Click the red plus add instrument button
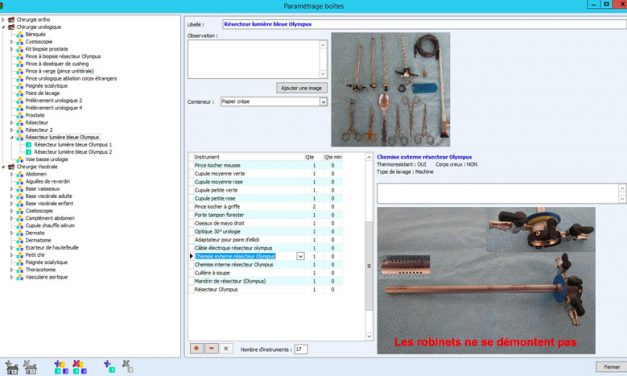This screenshot has height=376, width=627. [196, 348]
